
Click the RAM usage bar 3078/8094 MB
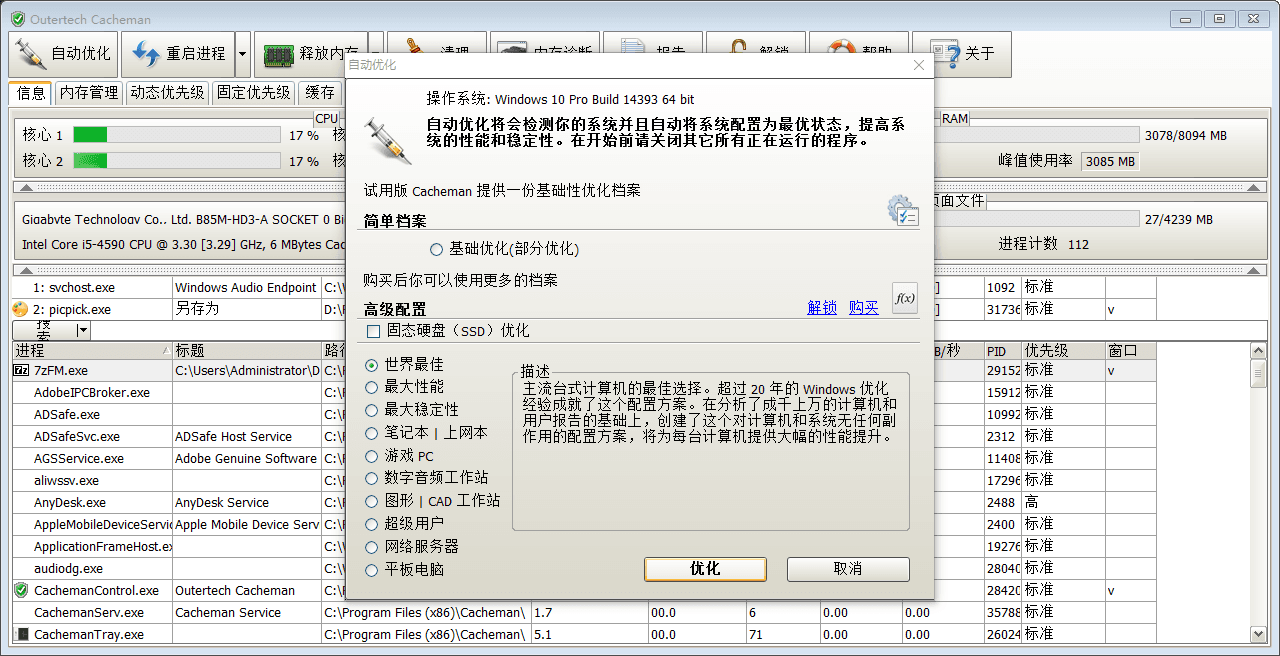[1038, 135]
